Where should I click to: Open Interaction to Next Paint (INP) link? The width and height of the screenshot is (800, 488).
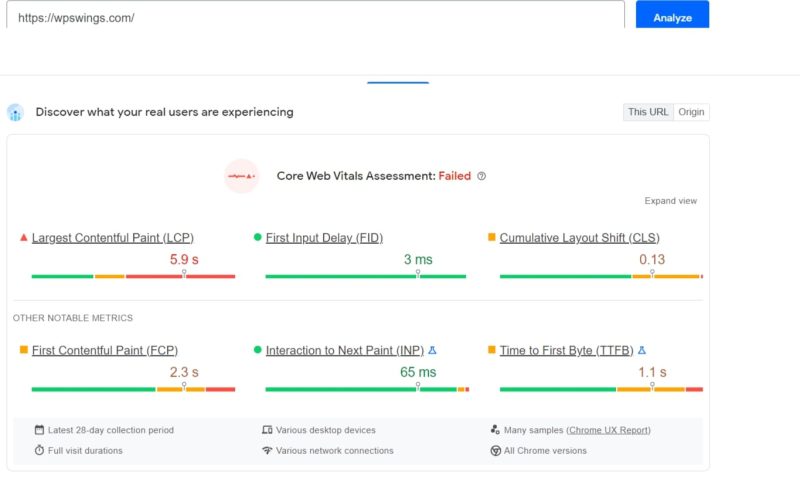(344, 351)
